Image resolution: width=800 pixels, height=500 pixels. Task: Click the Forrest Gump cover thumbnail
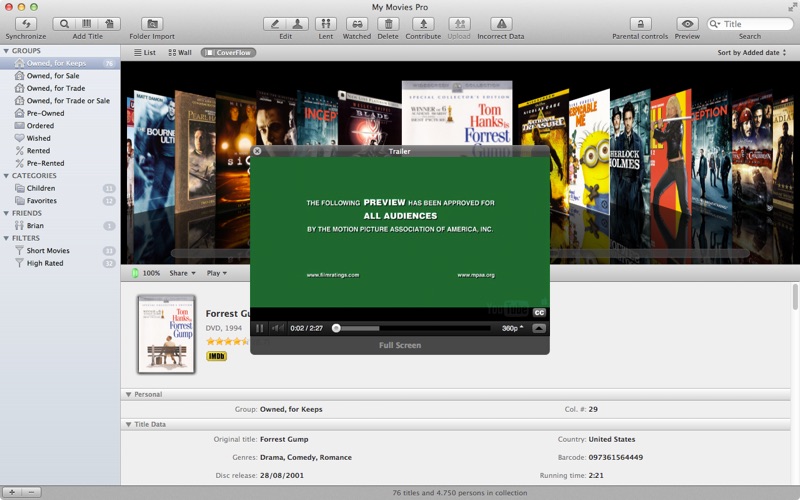pos(166,334)
